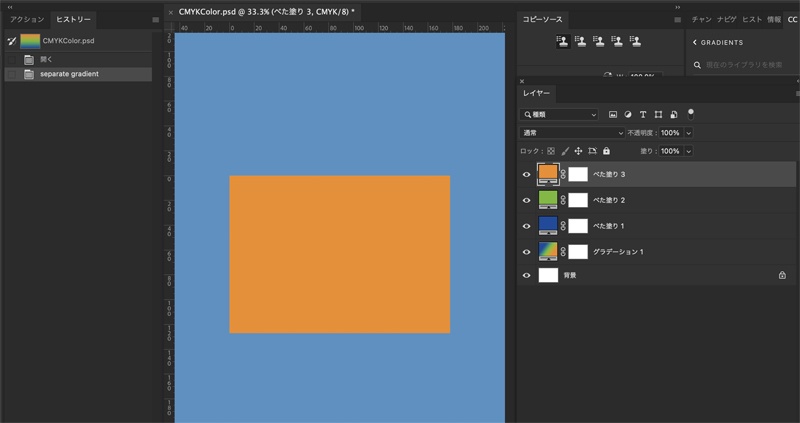
Task: Open the history panel flyout menu
Action: (156, 20)
